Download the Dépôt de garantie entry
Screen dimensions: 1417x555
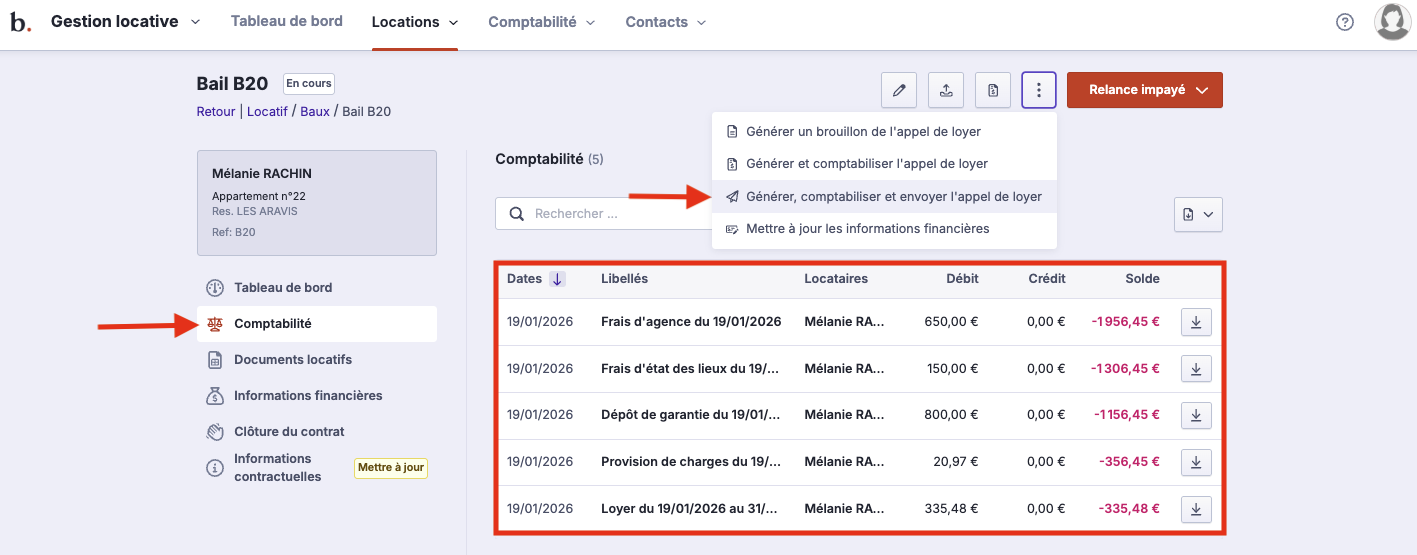(1196, 415)
